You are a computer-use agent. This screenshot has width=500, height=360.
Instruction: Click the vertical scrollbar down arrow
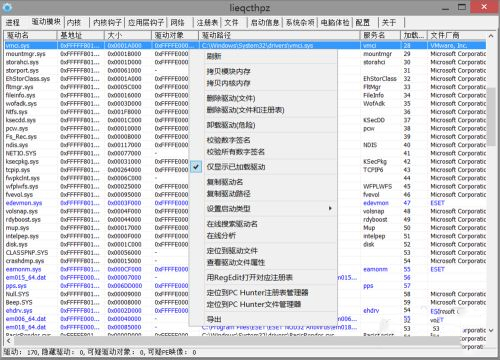coord(491,330)
